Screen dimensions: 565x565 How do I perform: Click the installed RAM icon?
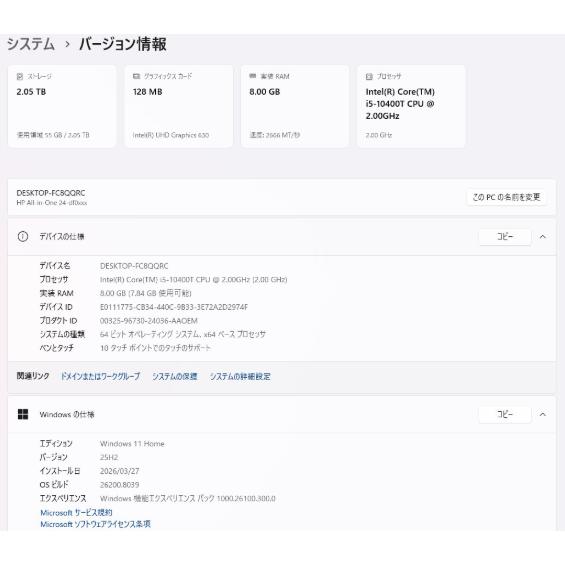point(253,76)
